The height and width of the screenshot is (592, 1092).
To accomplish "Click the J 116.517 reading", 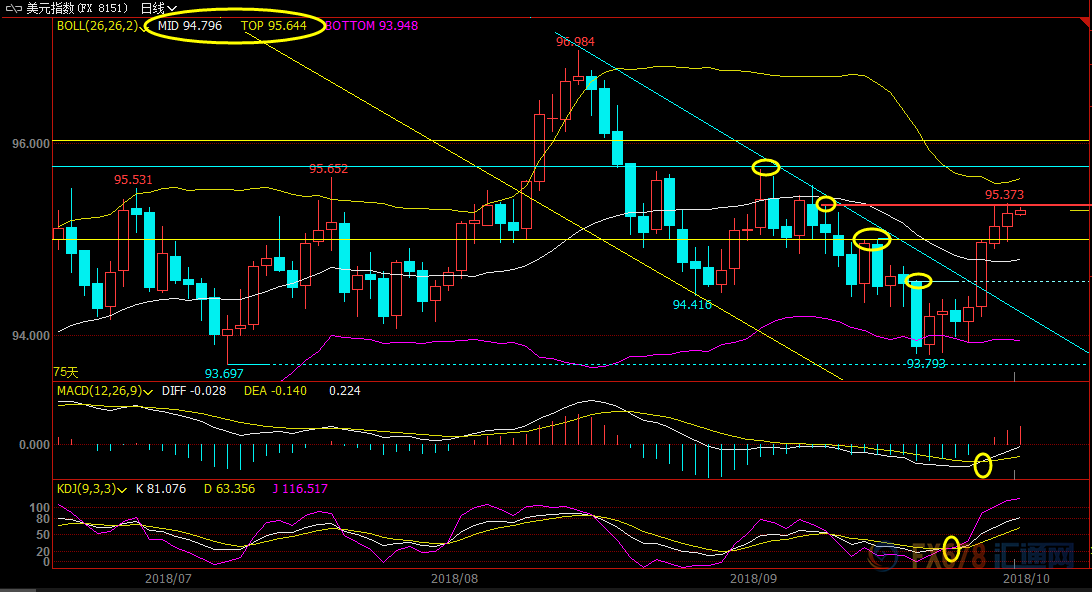I will point(300,489).
